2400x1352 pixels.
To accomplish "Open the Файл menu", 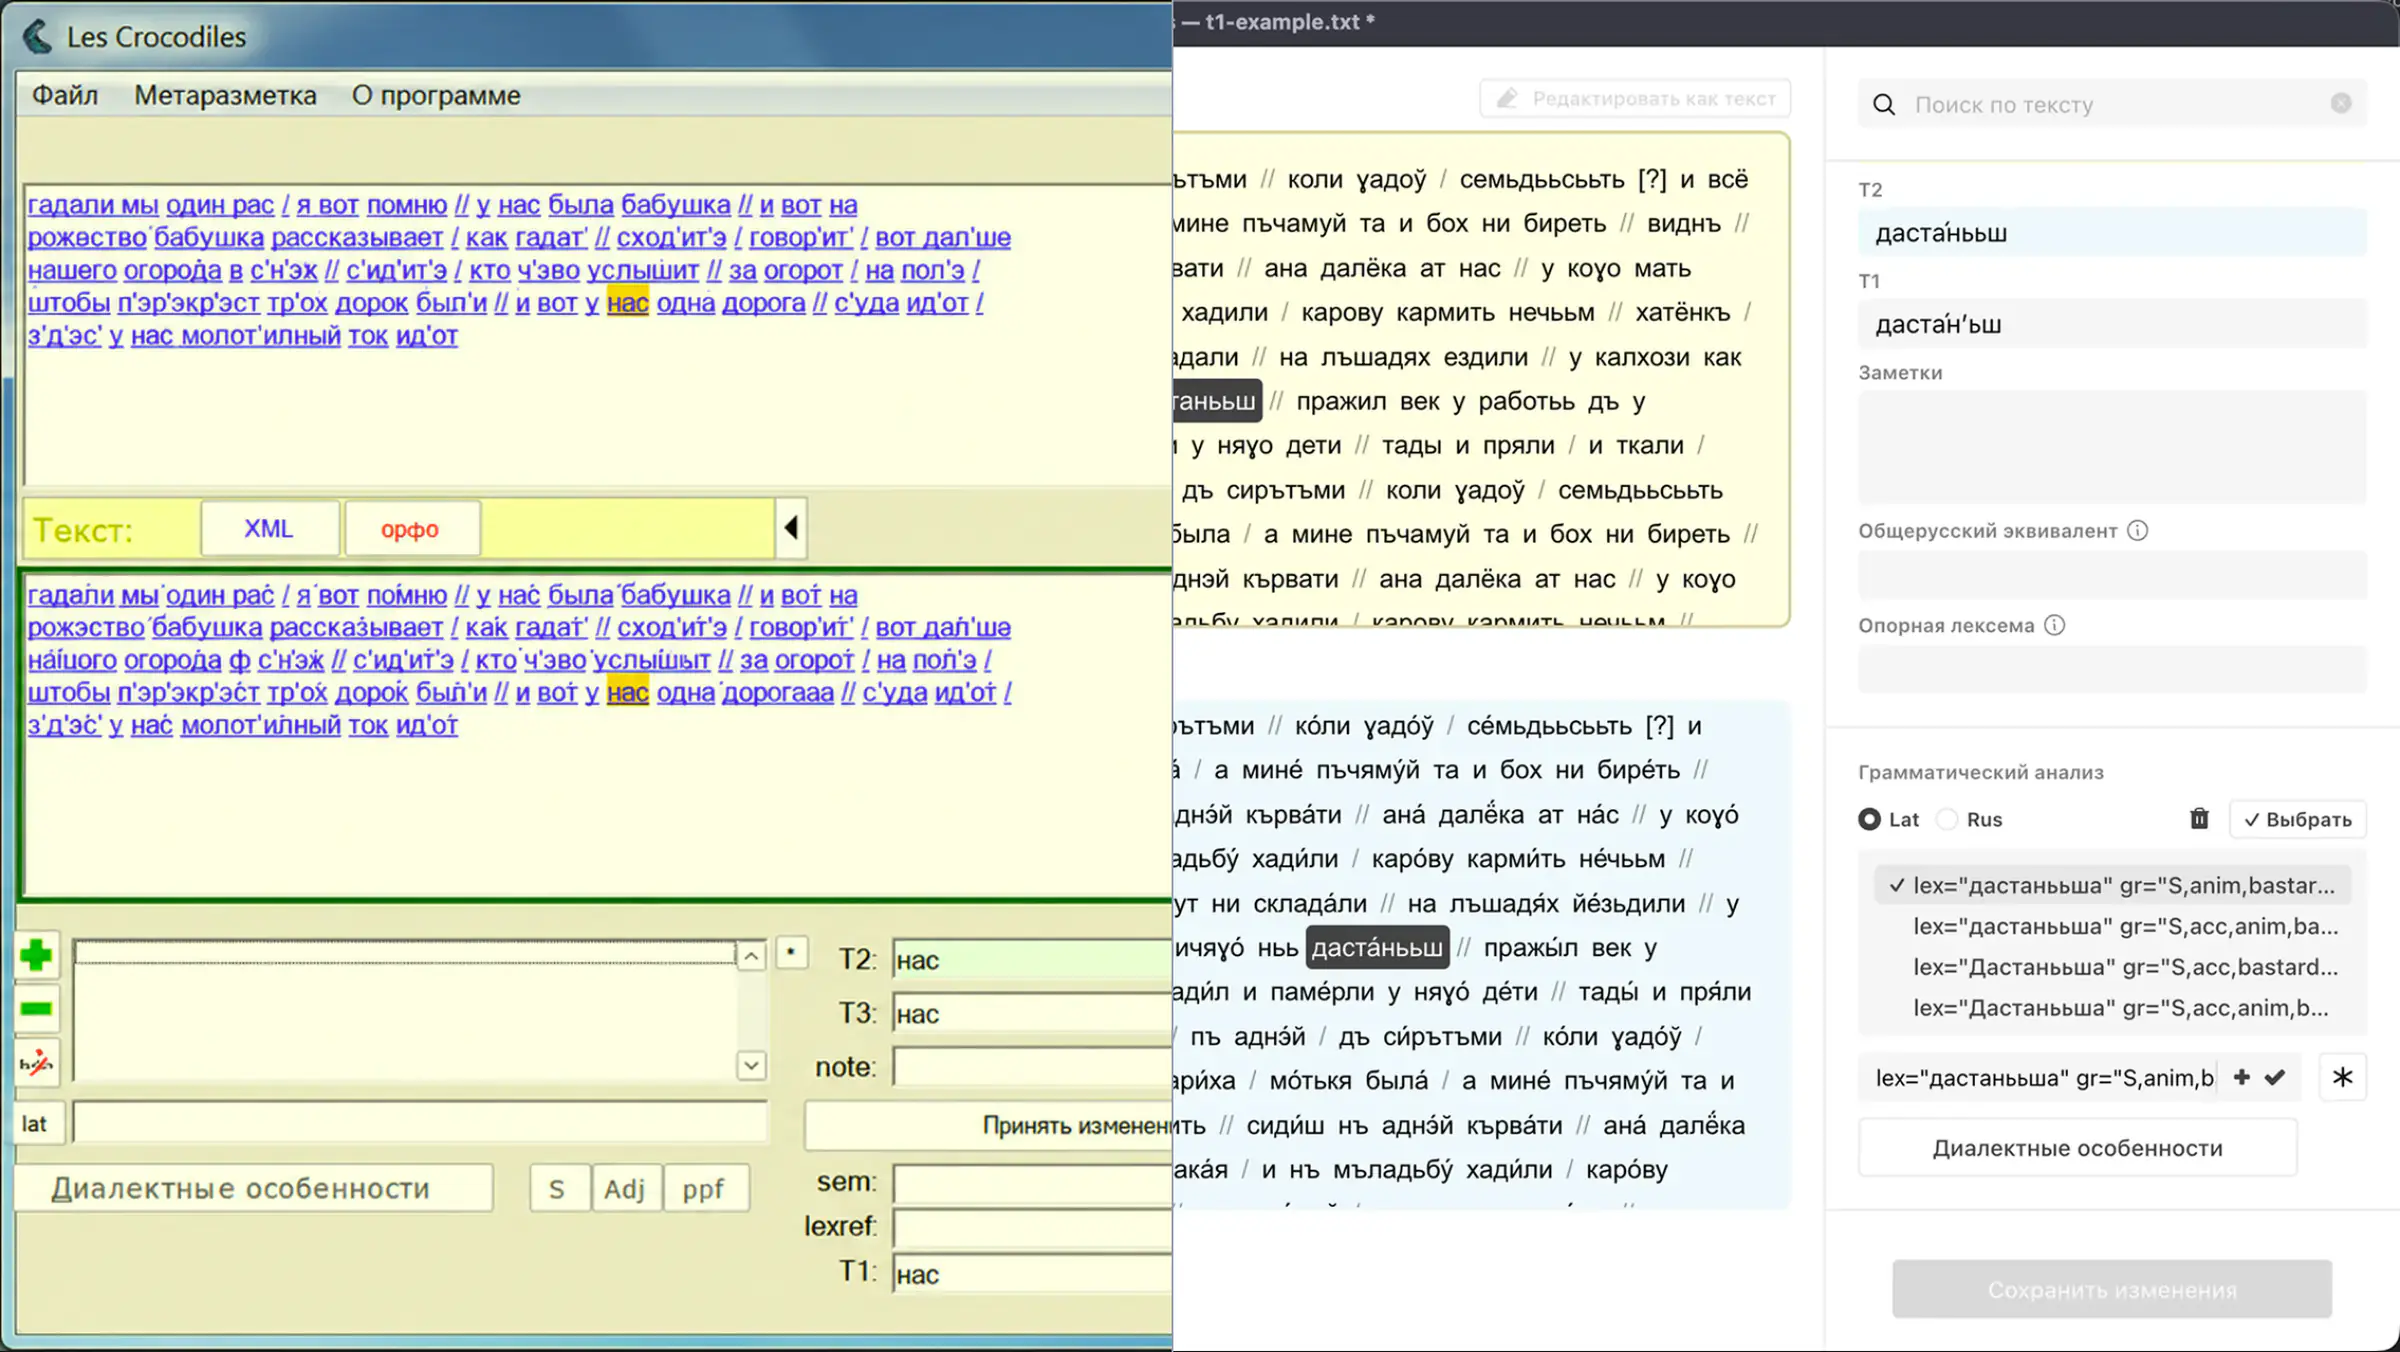I will [x=65, y=95].
